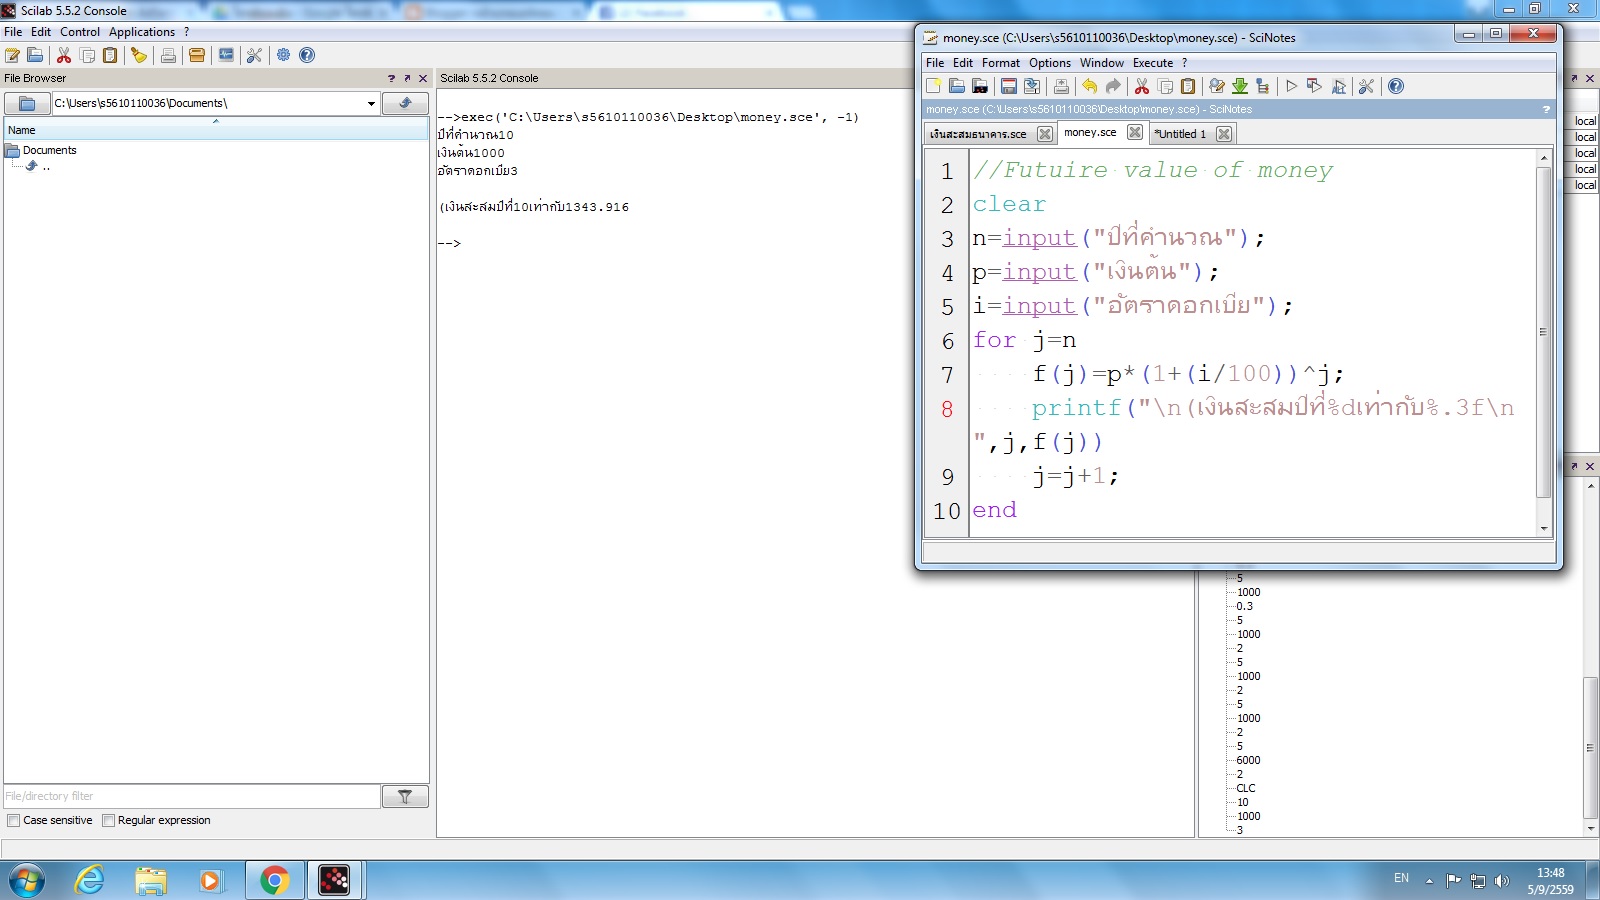This screenshot has height=900, width=1600.
Task: Switch to the เงินสะสมธนาคาร.sce tab
Action: tap(978, 134)
